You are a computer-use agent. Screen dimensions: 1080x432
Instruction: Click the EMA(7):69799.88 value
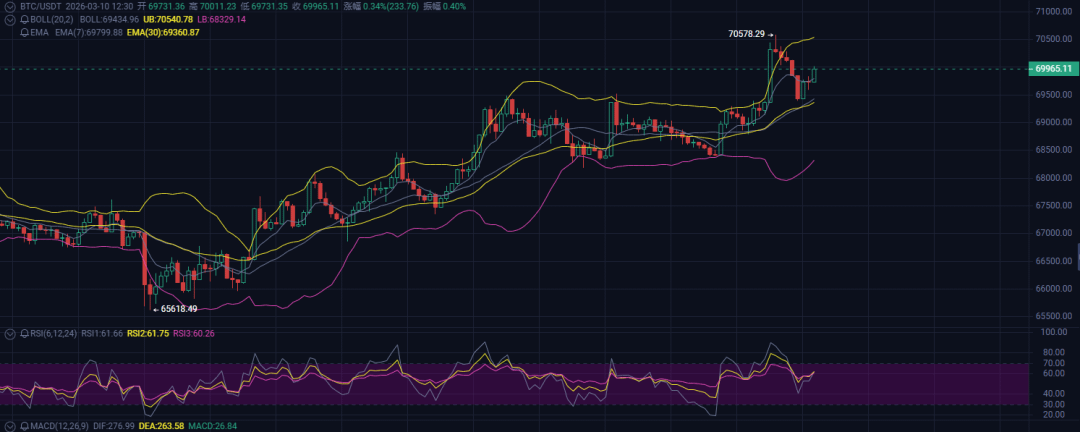point(89,32)
